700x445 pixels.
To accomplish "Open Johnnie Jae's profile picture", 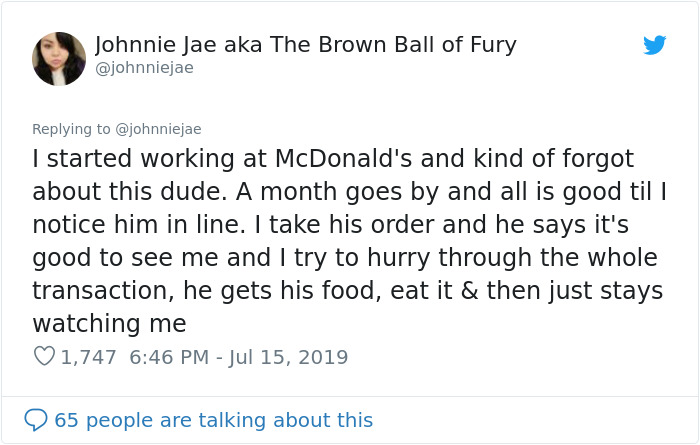I will point(59,57).
